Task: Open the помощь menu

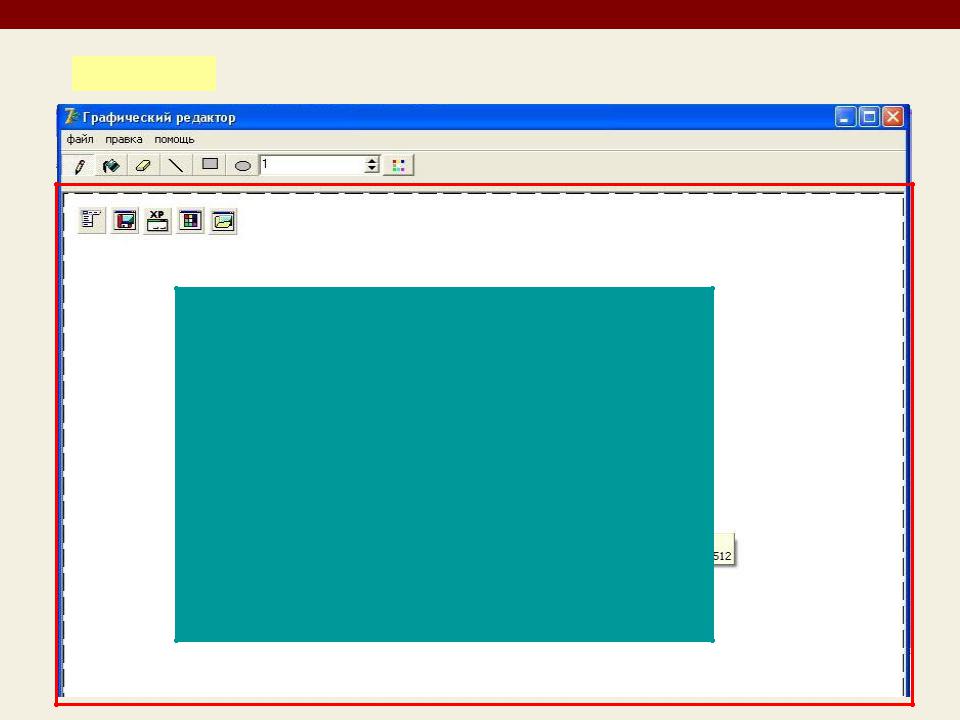Action: 174,139
